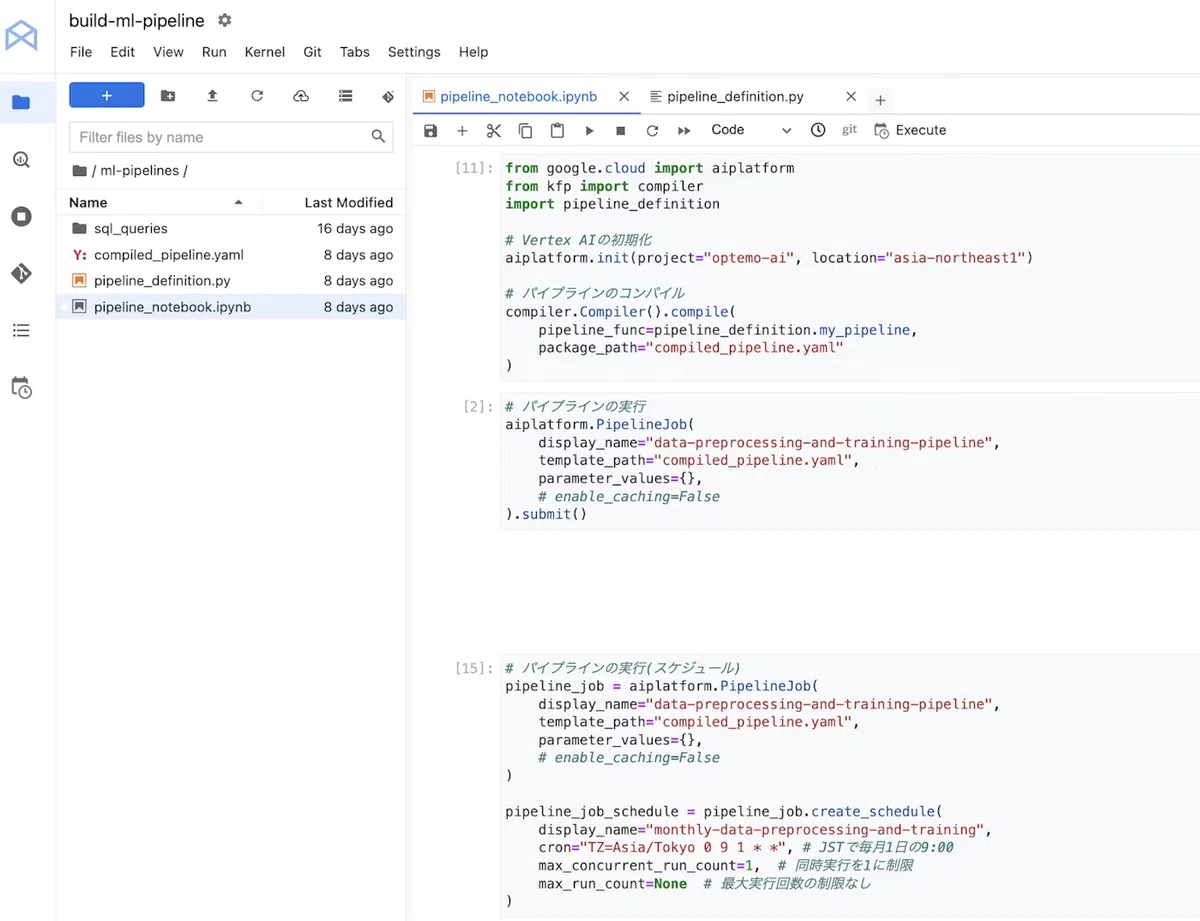
Task: Click the git button in notebook toolbar
Action: [850, 130]
